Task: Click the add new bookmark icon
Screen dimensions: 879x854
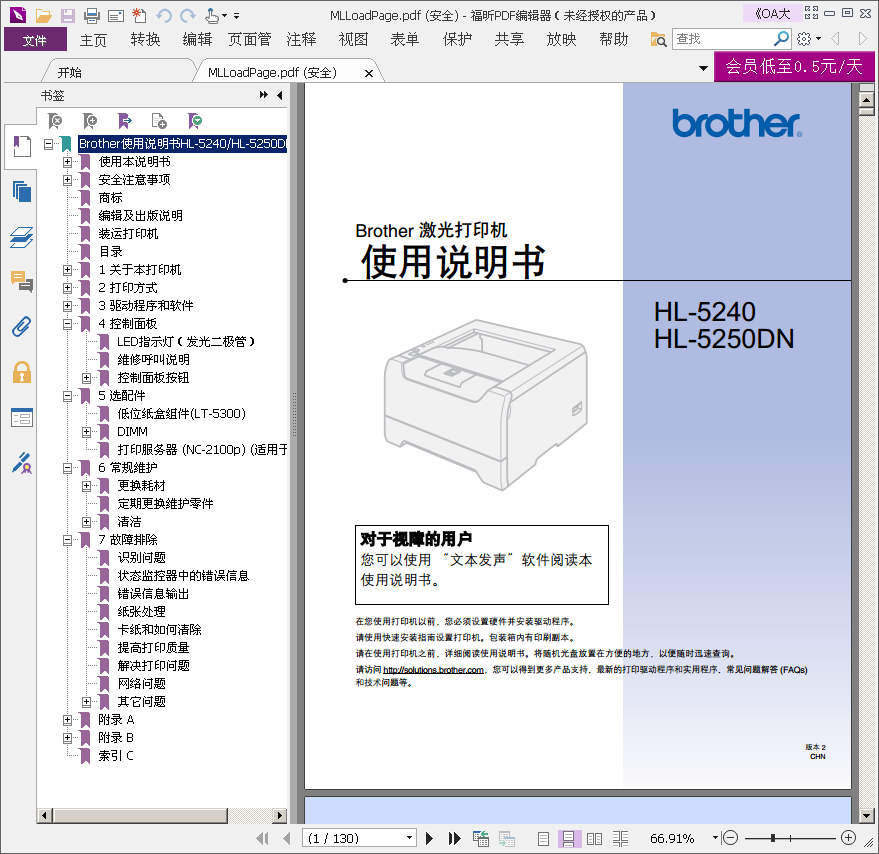Action: 90,121
